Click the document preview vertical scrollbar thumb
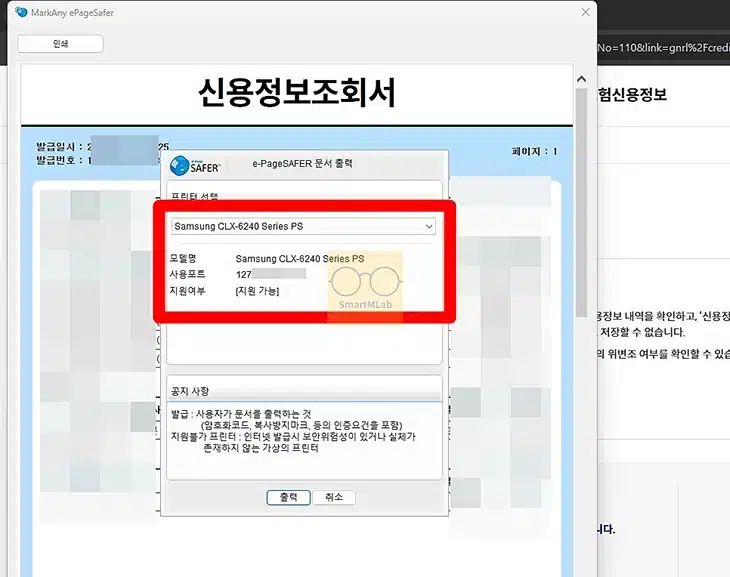This screenshot has height=577, width=730. point(581,203)
